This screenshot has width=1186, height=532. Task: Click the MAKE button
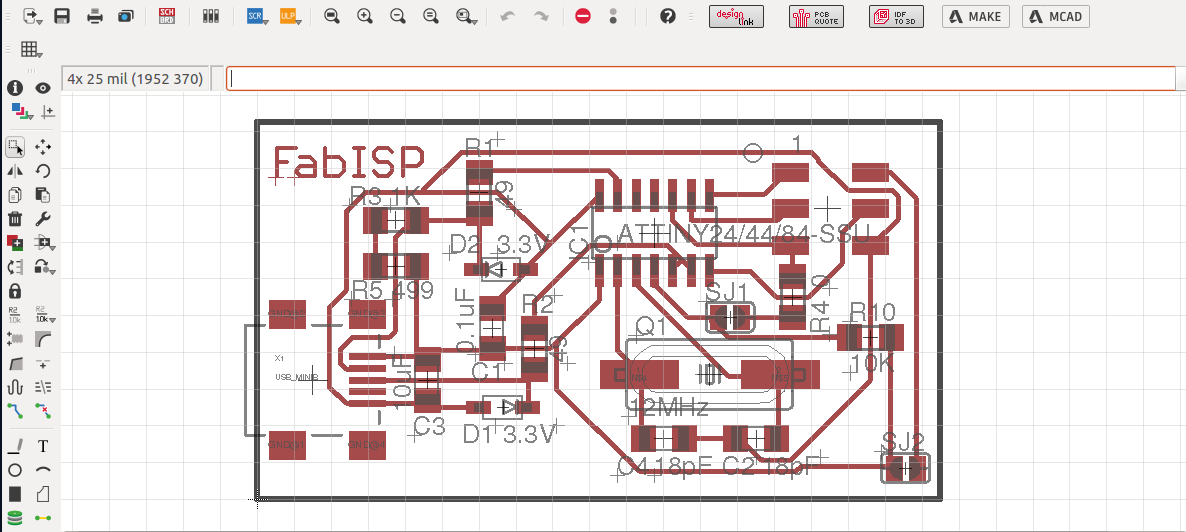[x=976, y=16]
